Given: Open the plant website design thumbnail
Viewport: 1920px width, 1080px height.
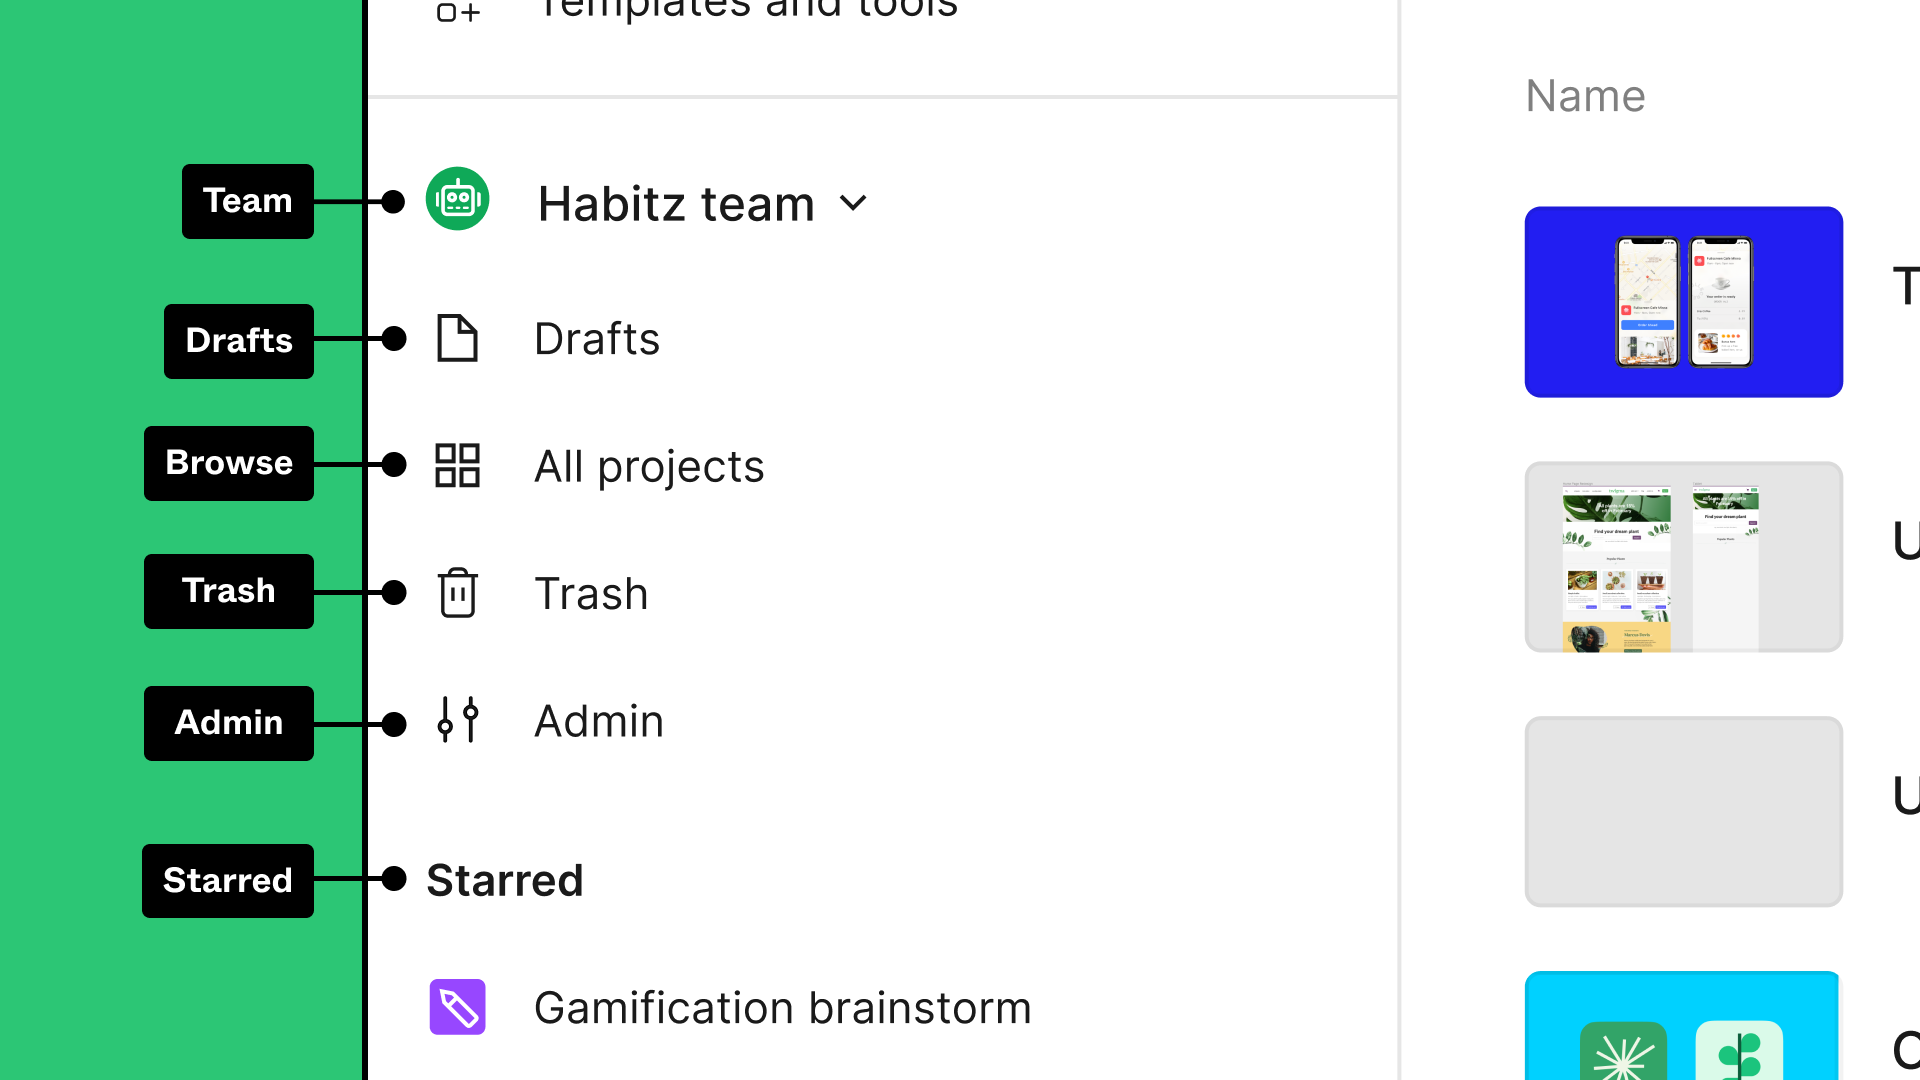Looking at the screenshot, I should [1683, 556].
